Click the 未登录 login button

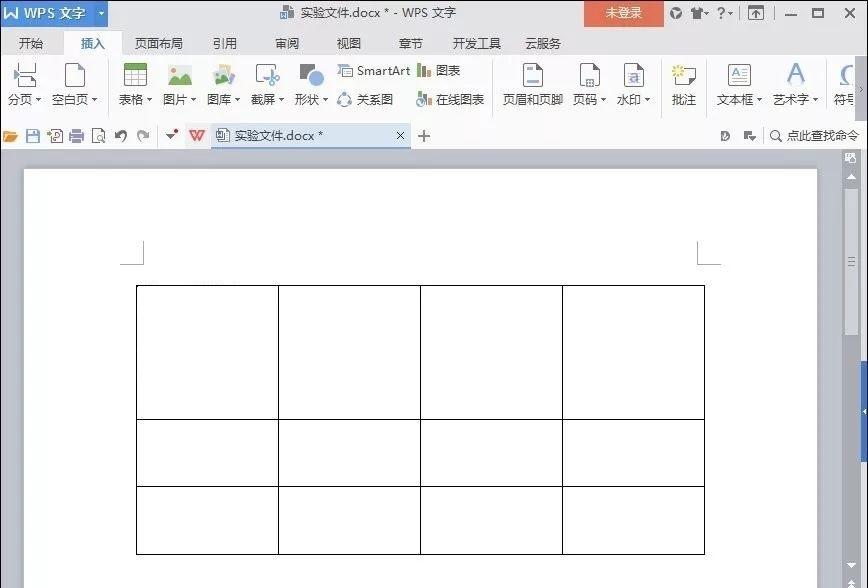point(623,13)
